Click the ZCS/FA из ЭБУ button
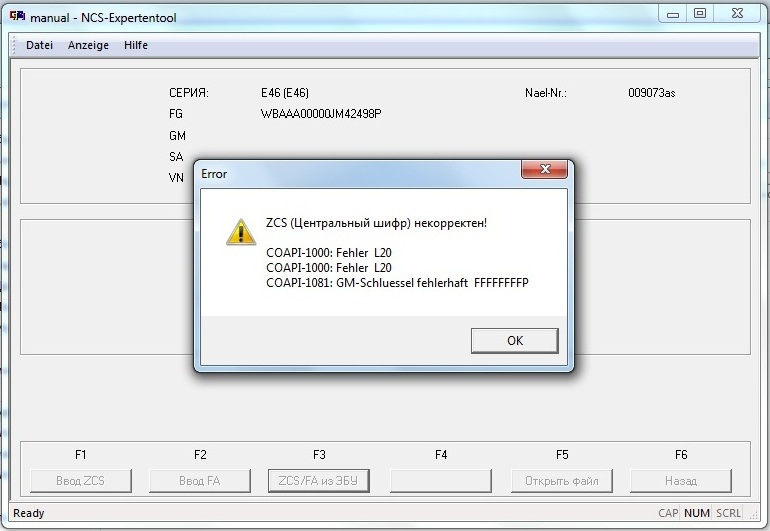This screenshot has width=770, height=531. 318,480
